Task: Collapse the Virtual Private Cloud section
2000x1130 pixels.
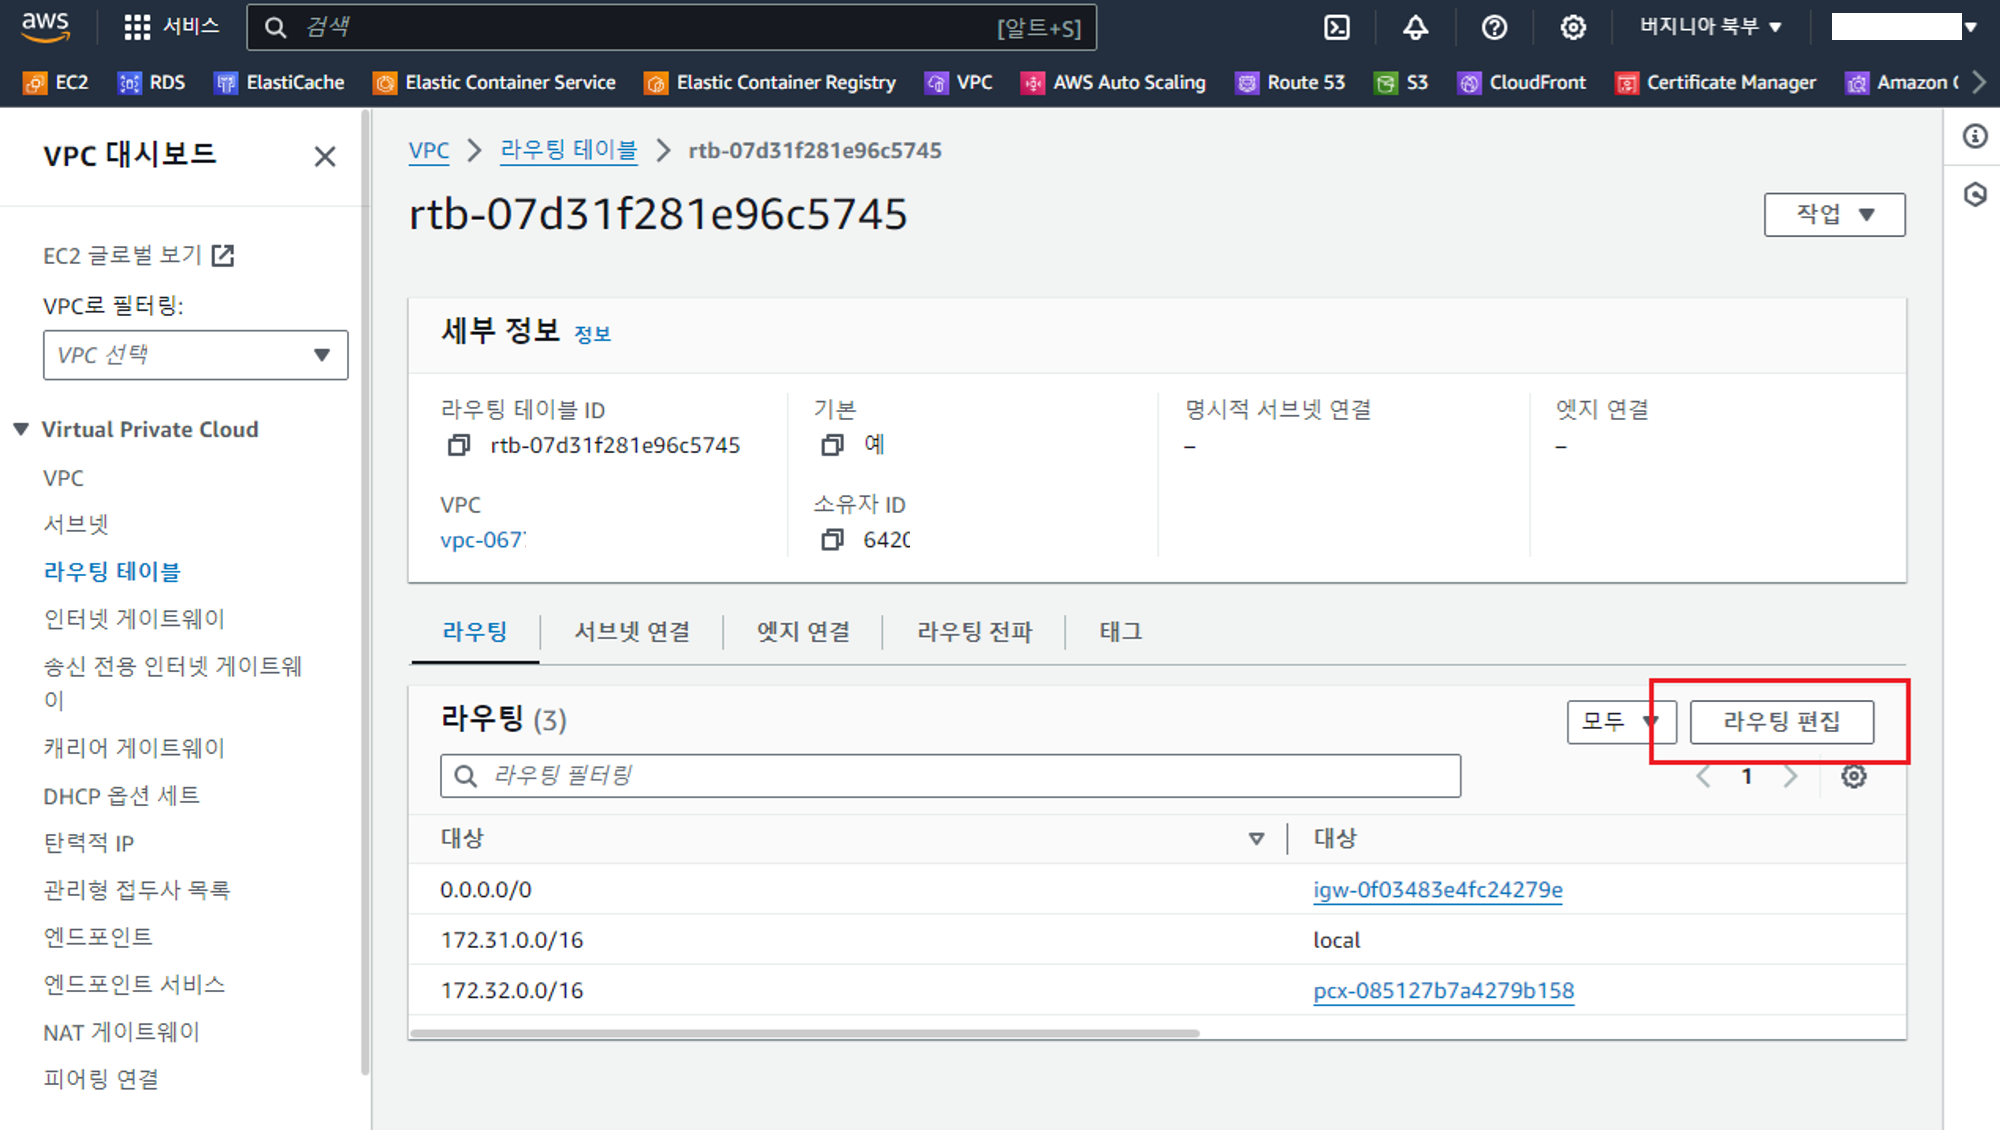Action: pos(21,429)
